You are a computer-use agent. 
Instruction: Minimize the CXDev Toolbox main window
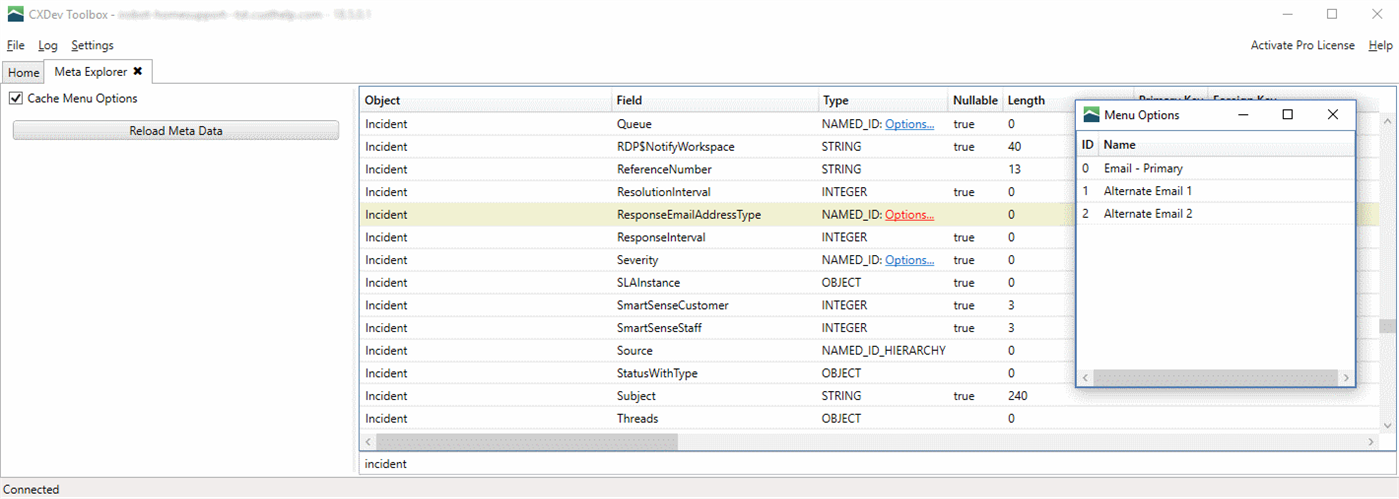[x=1286, y=14]
